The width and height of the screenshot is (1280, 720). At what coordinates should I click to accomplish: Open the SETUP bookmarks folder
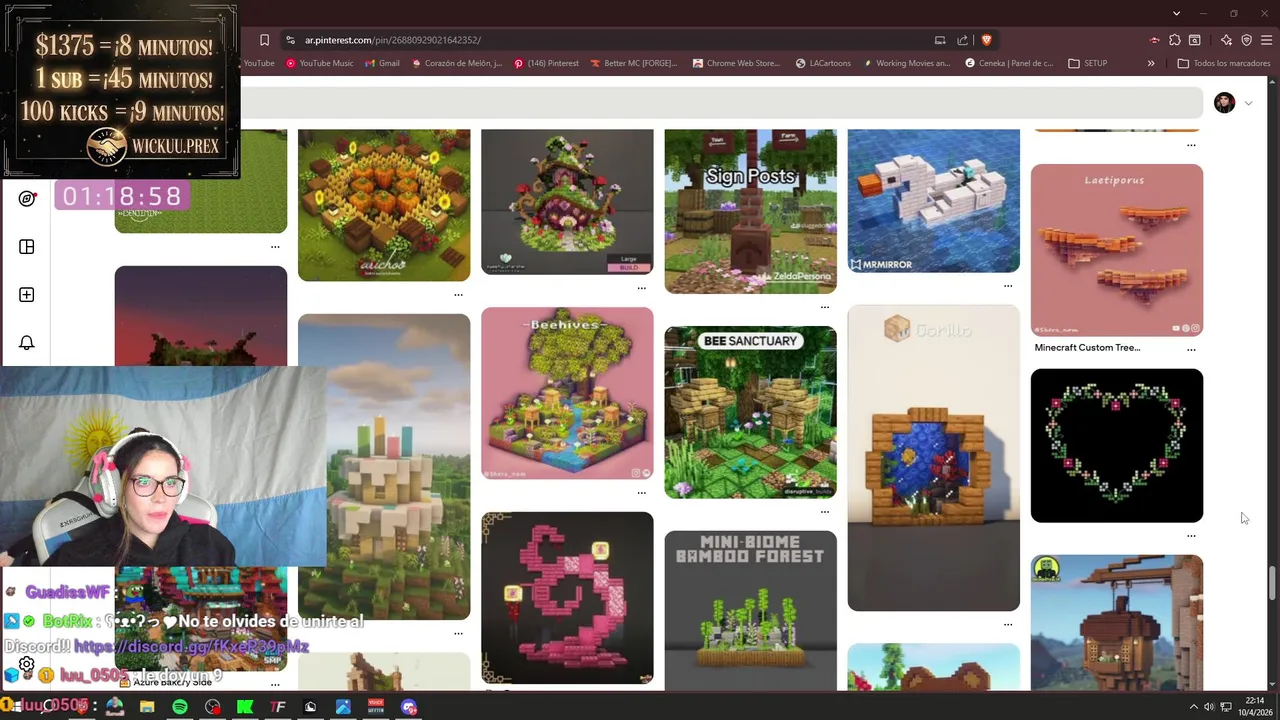point(1088,63)
